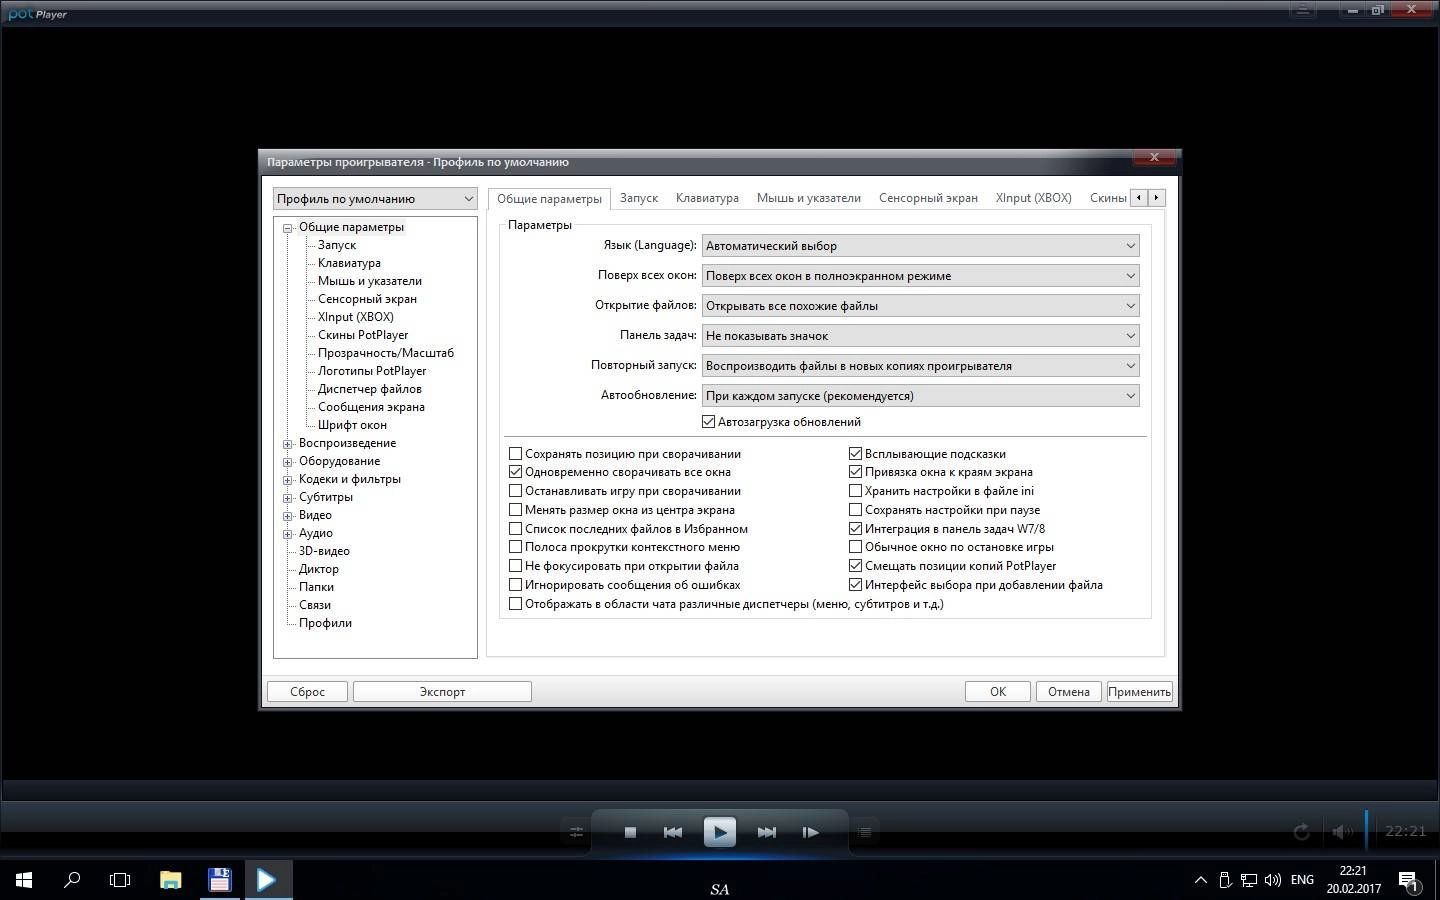Click the Previous track button
The width and height of the screenshot is (1440, 900).
coord(673,832)
